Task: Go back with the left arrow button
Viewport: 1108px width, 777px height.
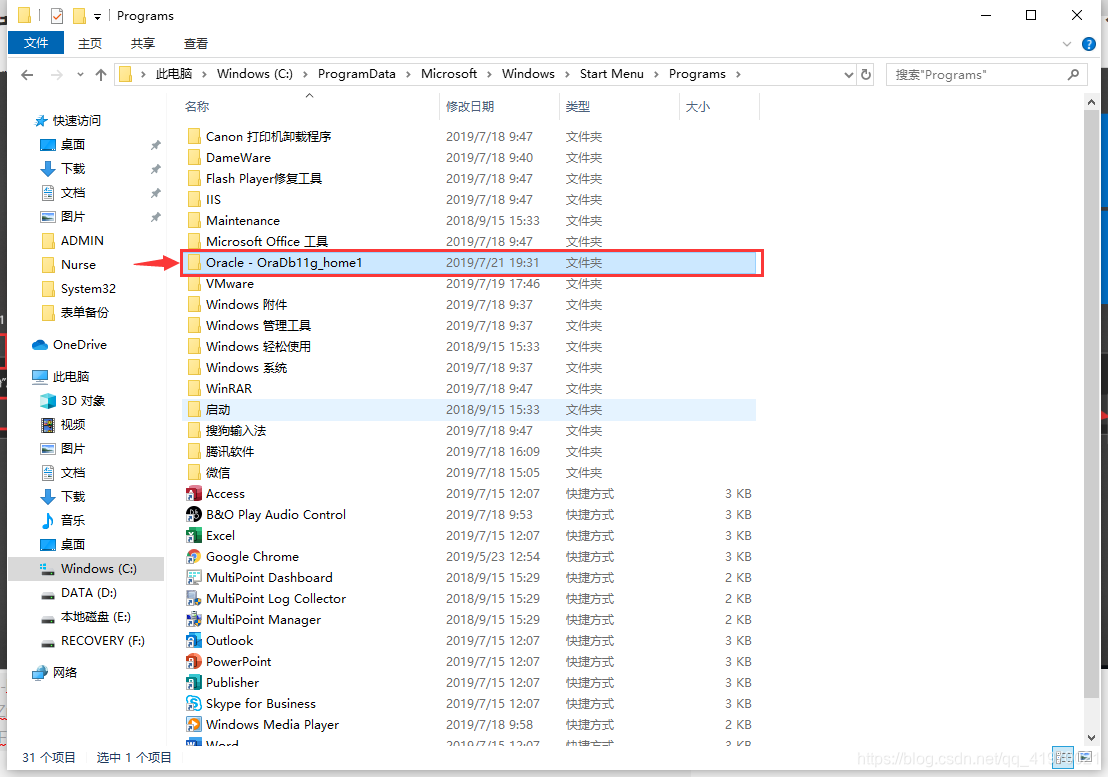Action: [x=28, y=74]
